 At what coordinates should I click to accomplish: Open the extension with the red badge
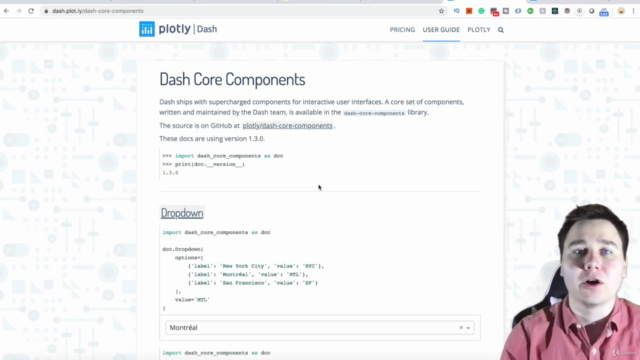(x=494, y=11)
